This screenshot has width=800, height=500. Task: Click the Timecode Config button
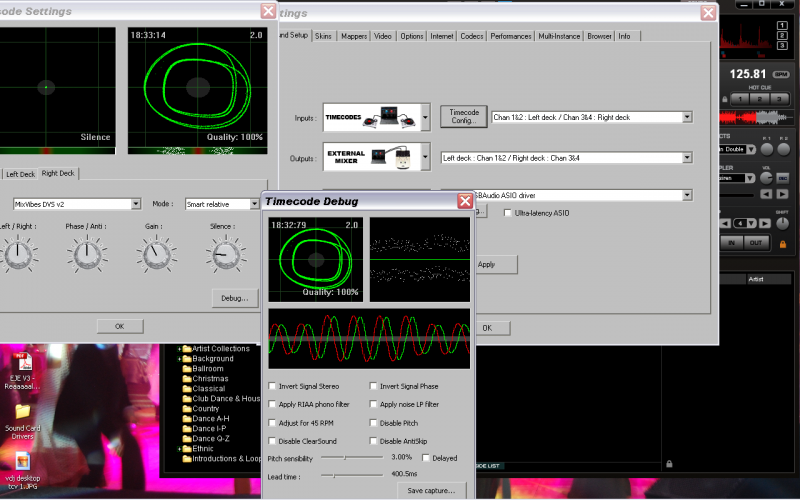tap(465, 117)
